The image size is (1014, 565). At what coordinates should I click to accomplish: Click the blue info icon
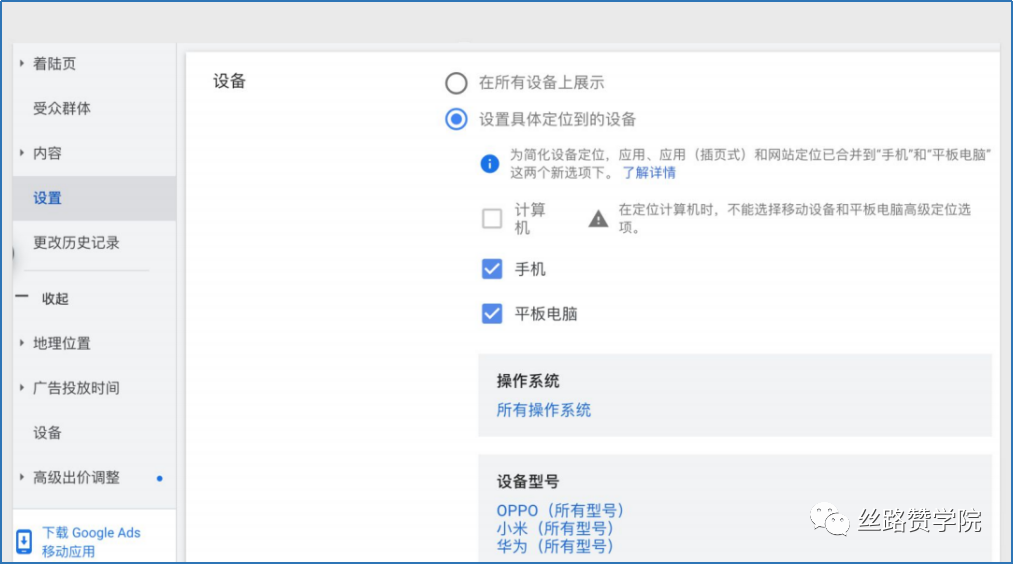tap(490, 164)
